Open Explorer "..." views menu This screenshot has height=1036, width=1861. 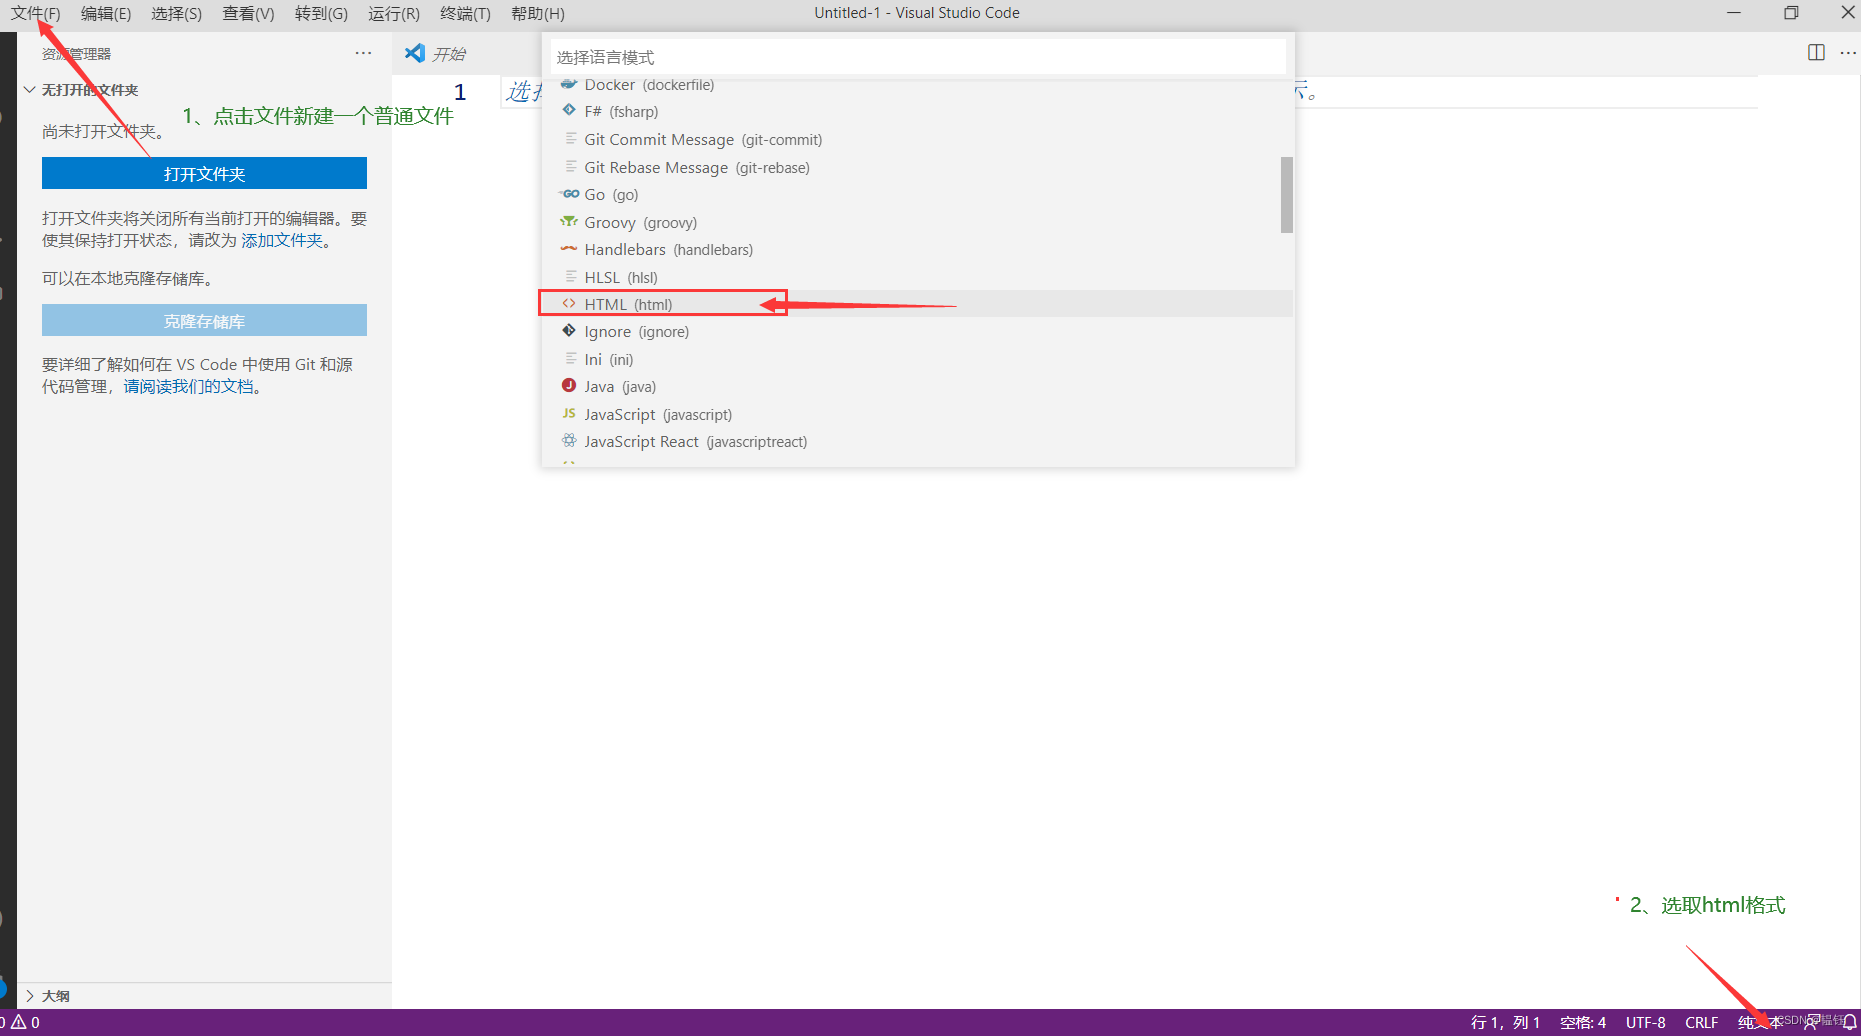[362, 53]
